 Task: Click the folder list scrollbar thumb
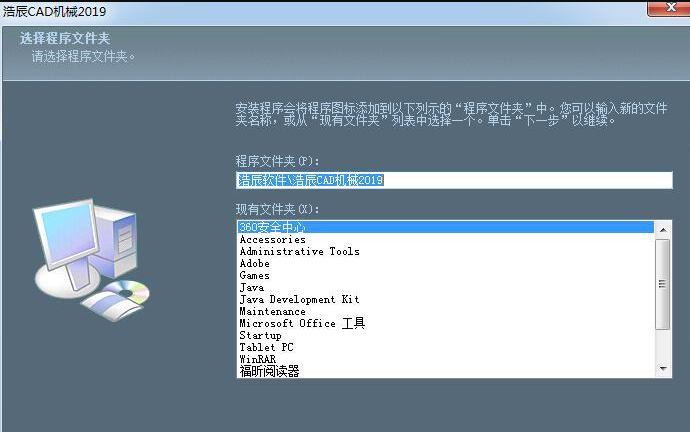tap(662, 284)
